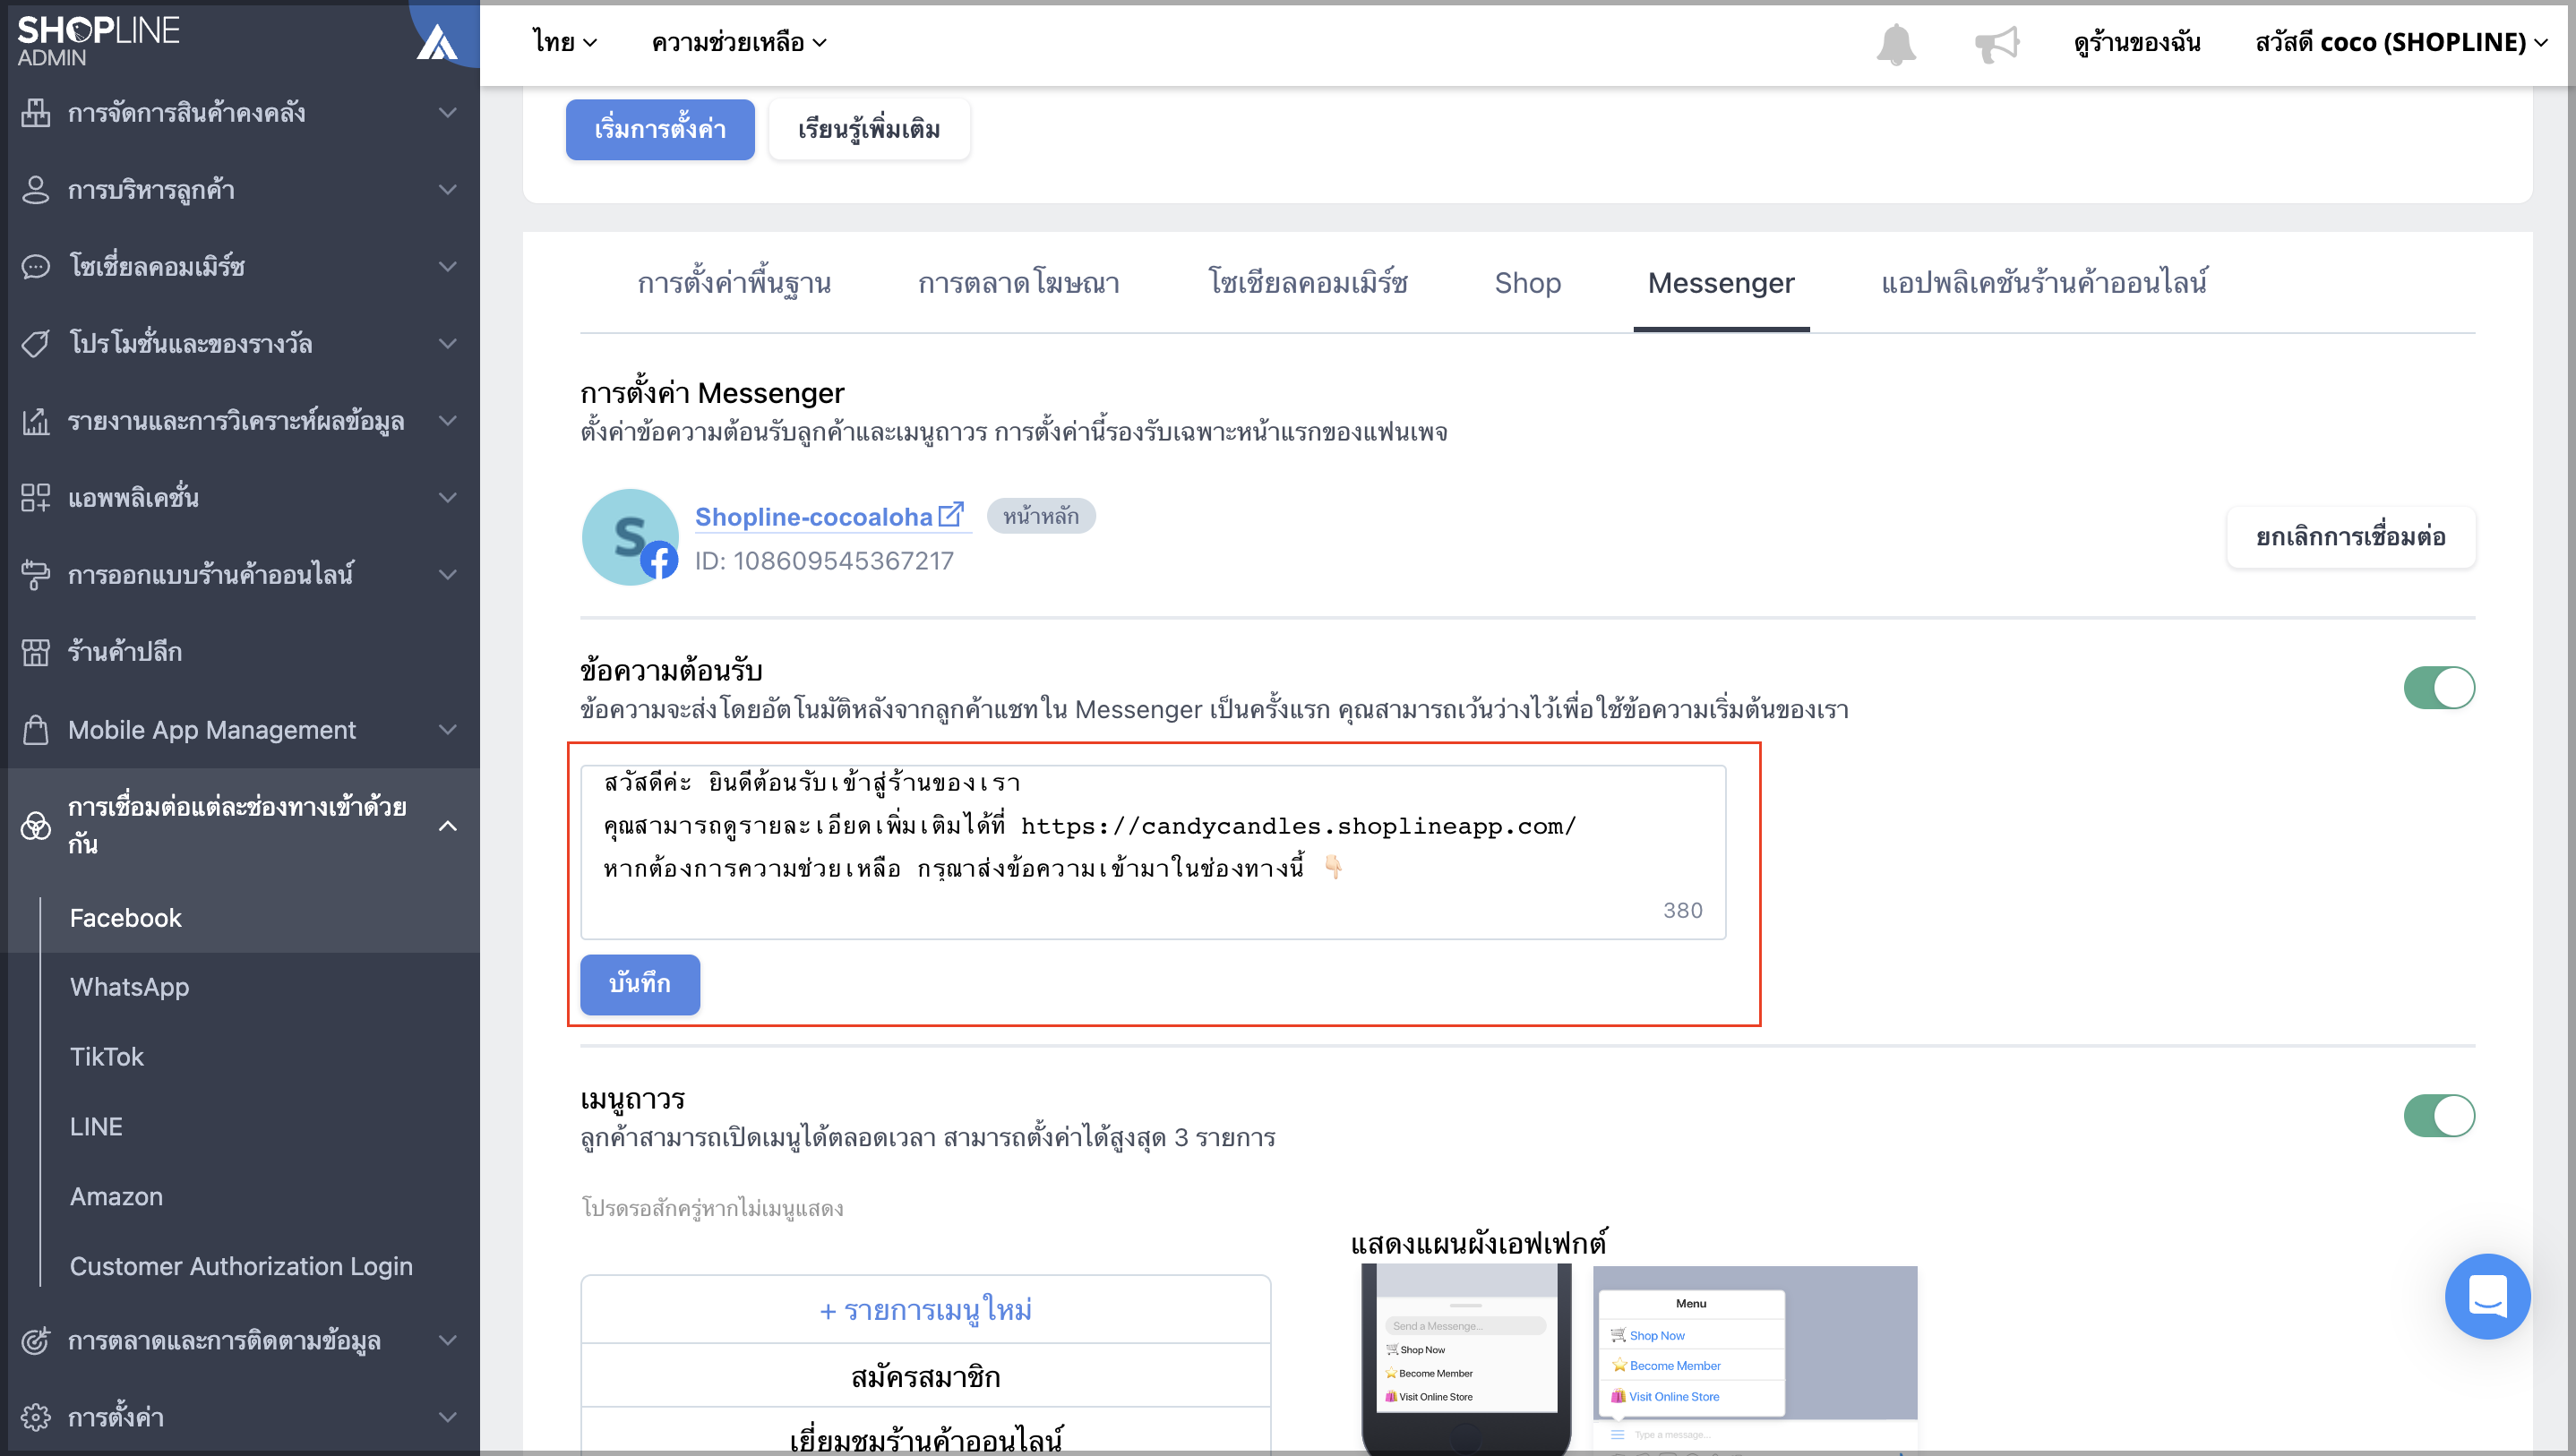Screen dimensions: 2576x1456
Task: Click the online store design roller icon
Action: (x=36, y=575)
